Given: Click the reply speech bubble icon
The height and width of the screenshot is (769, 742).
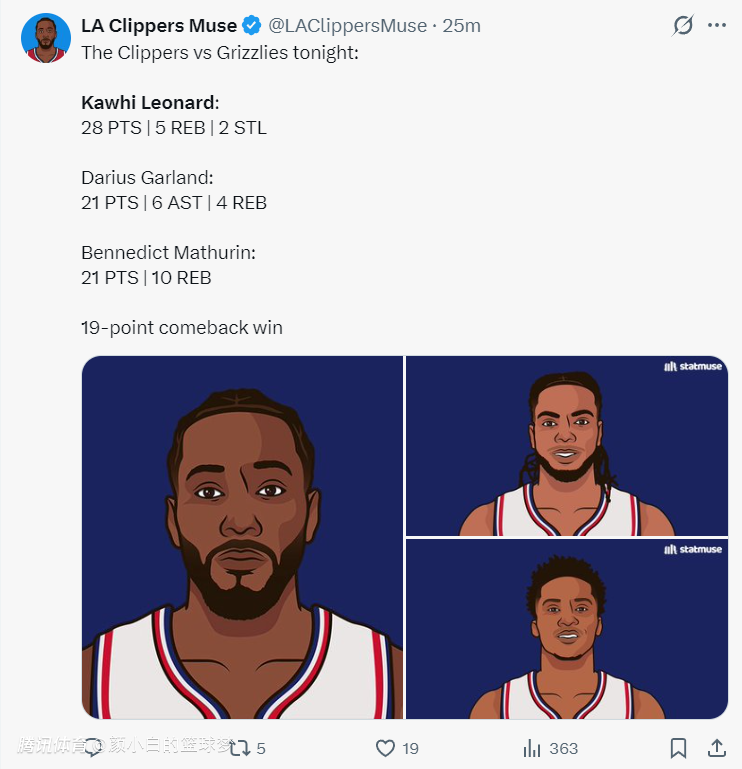Looking at the screenshot, I should click(x=93, y=748).
